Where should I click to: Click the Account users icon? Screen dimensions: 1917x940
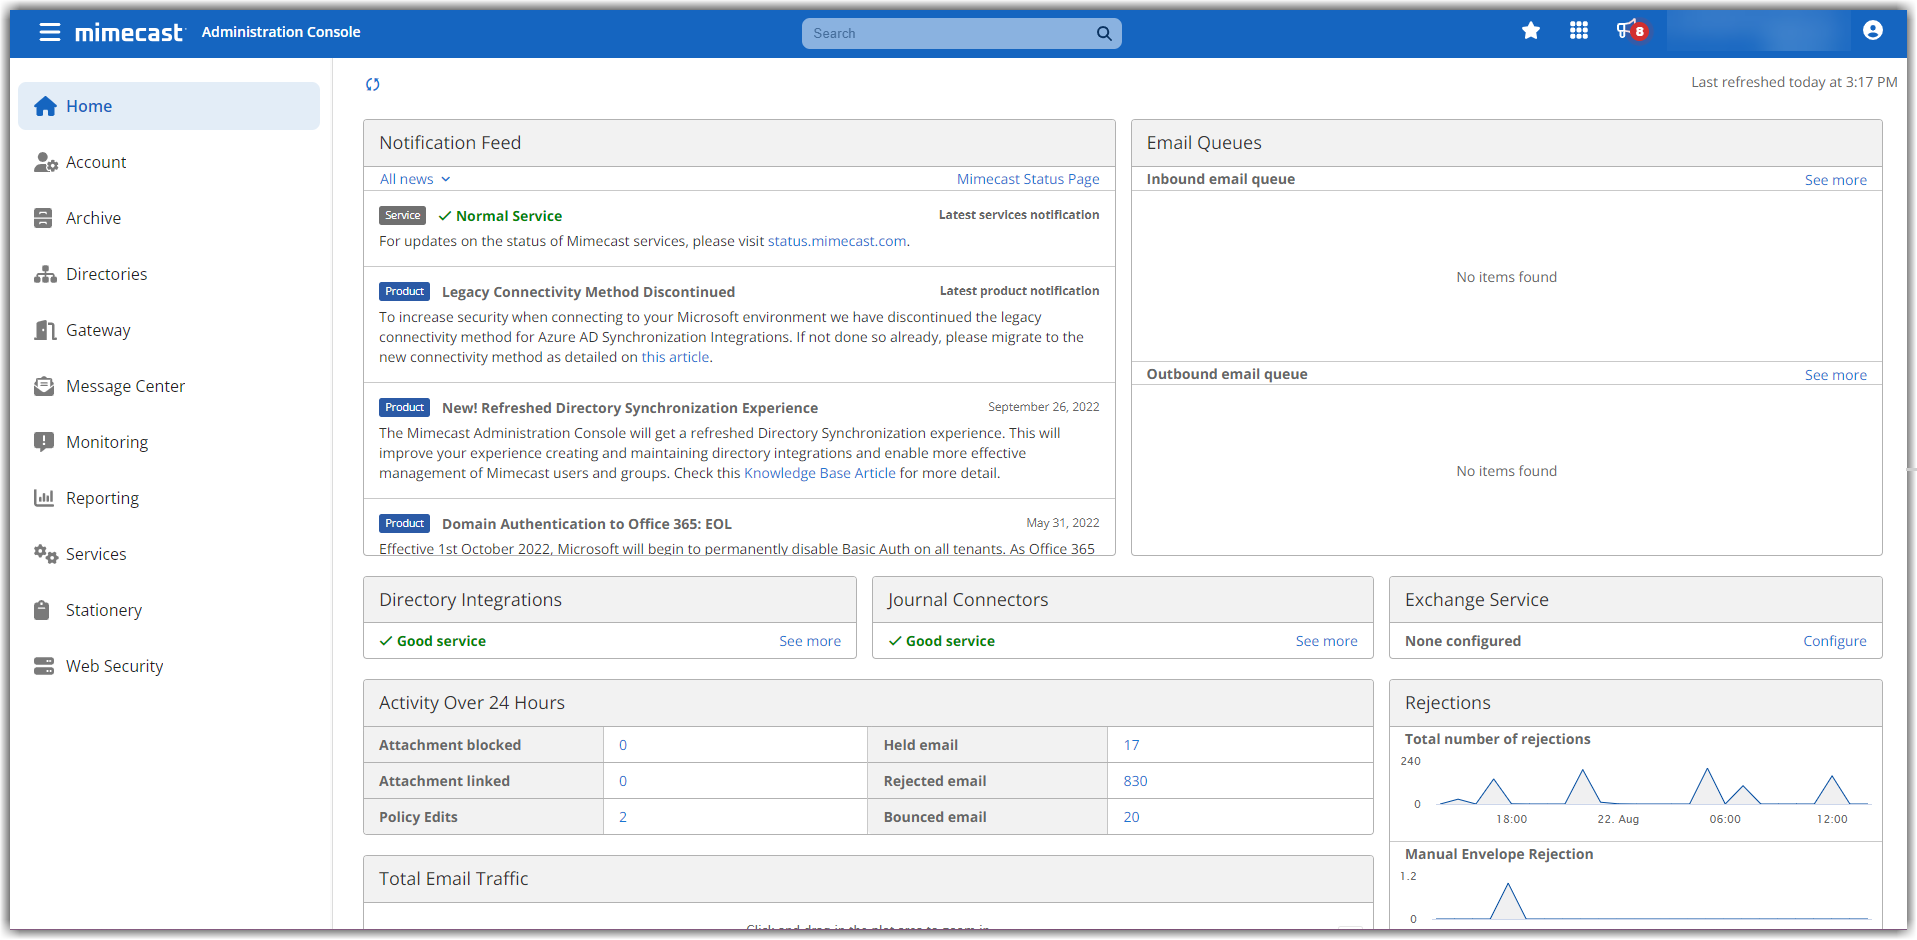click(x=45, y=162)
